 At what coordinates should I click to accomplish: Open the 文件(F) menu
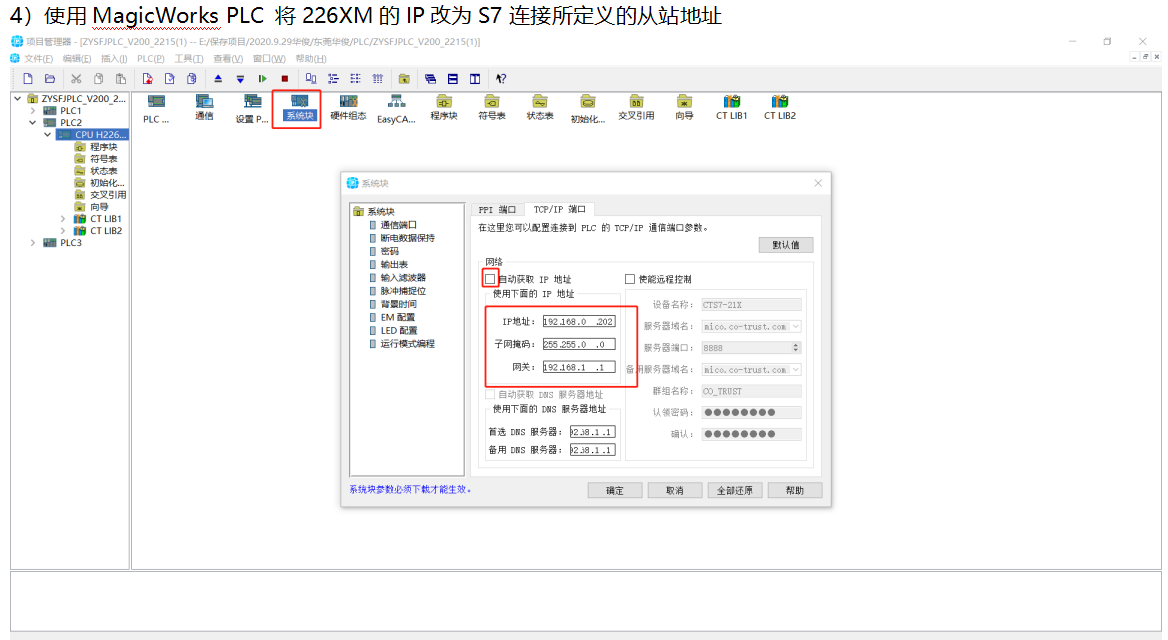(38, 58)
